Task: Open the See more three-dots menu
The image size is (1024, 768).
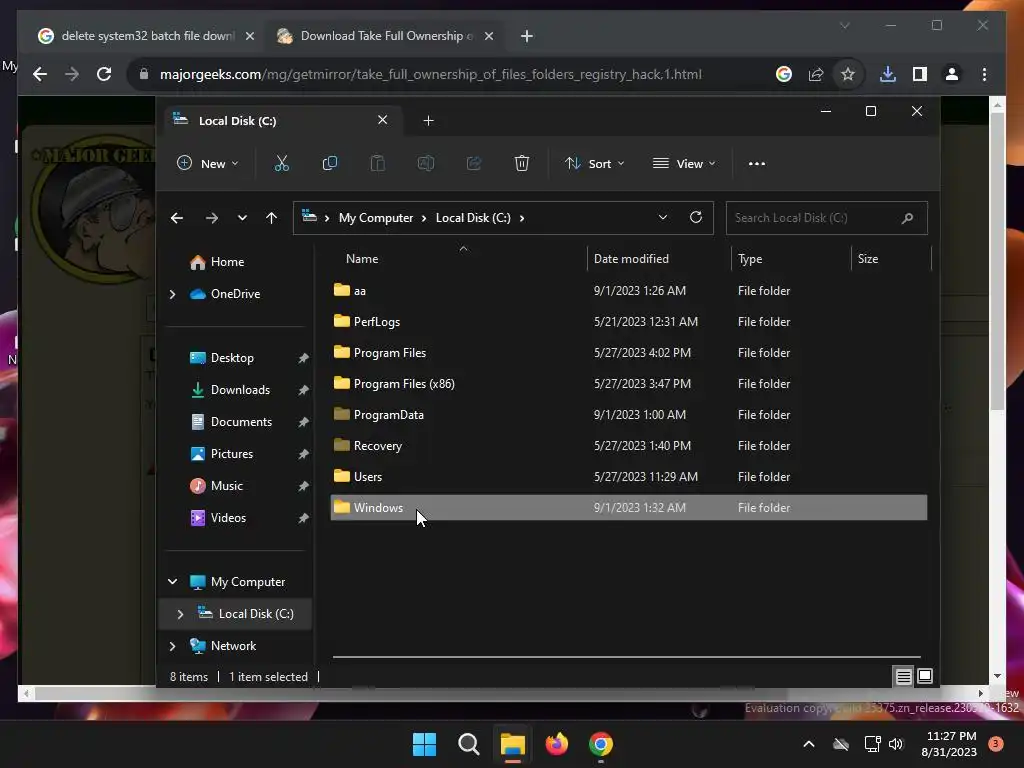Action: click(x=757, y=163)
